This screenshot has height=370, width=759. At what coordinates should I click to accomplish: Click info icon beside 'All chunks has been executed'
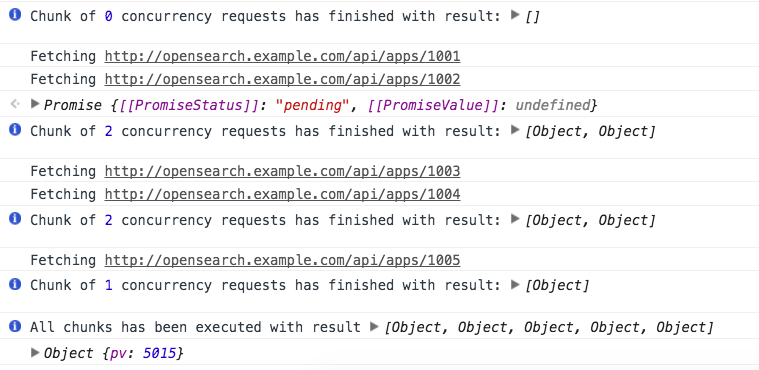point(15,326)
